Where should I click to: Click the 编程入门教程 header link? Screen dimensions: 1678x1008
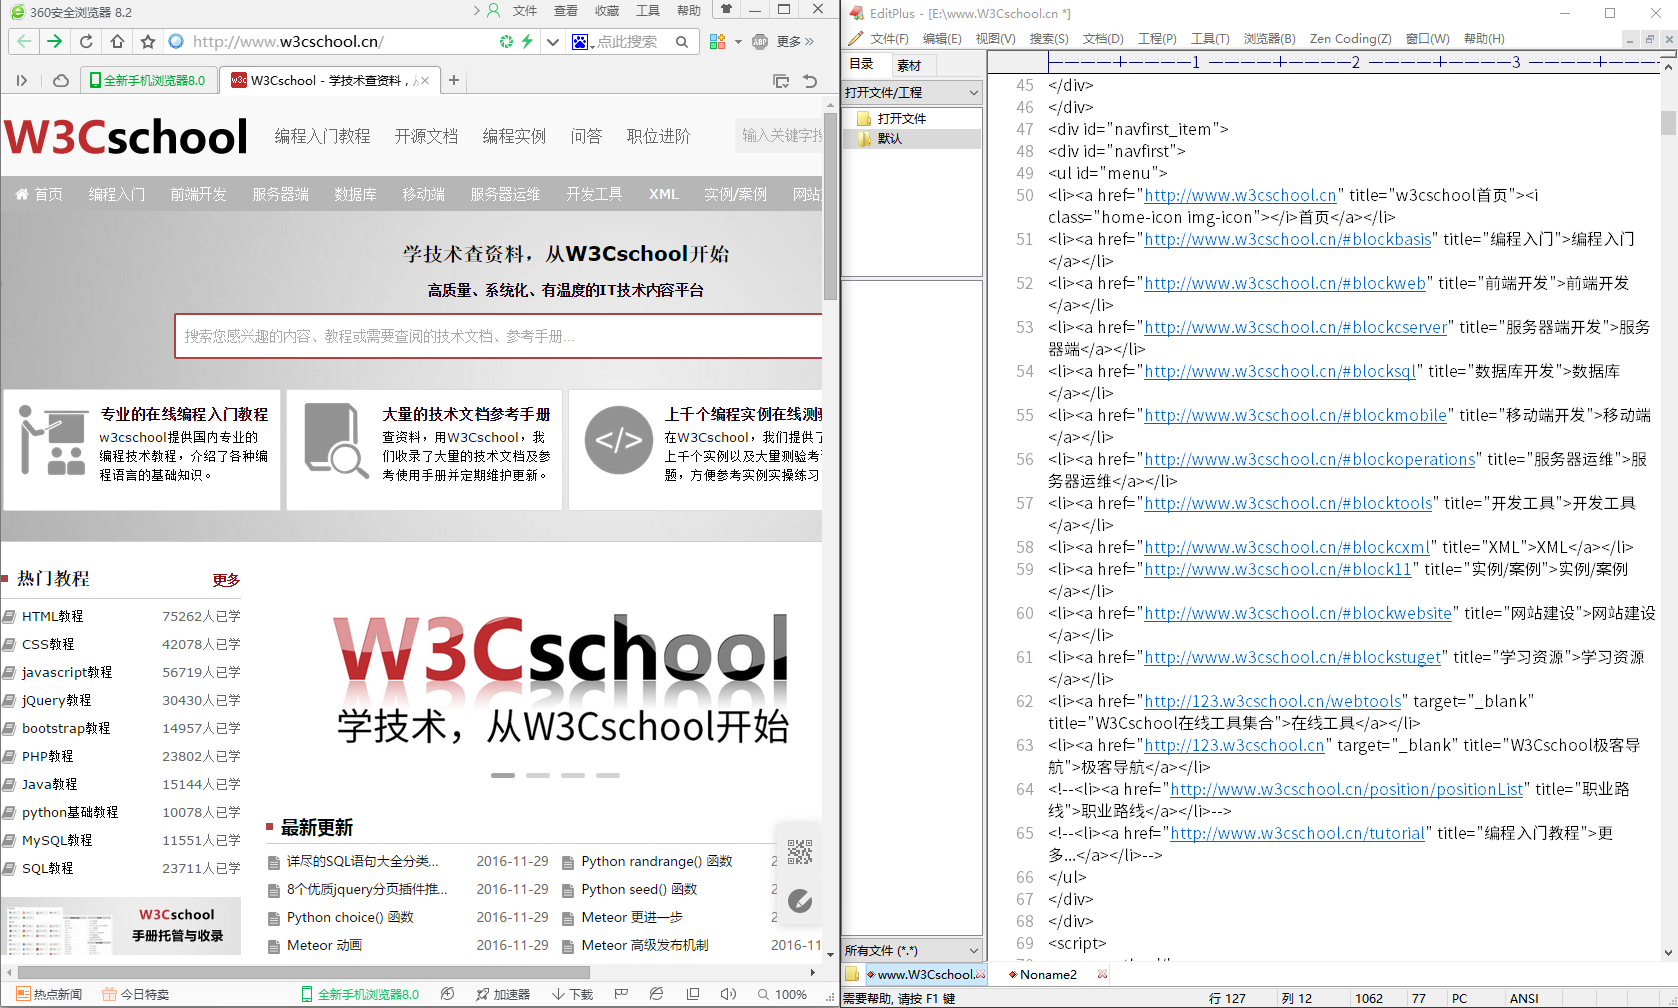(322, 136)
